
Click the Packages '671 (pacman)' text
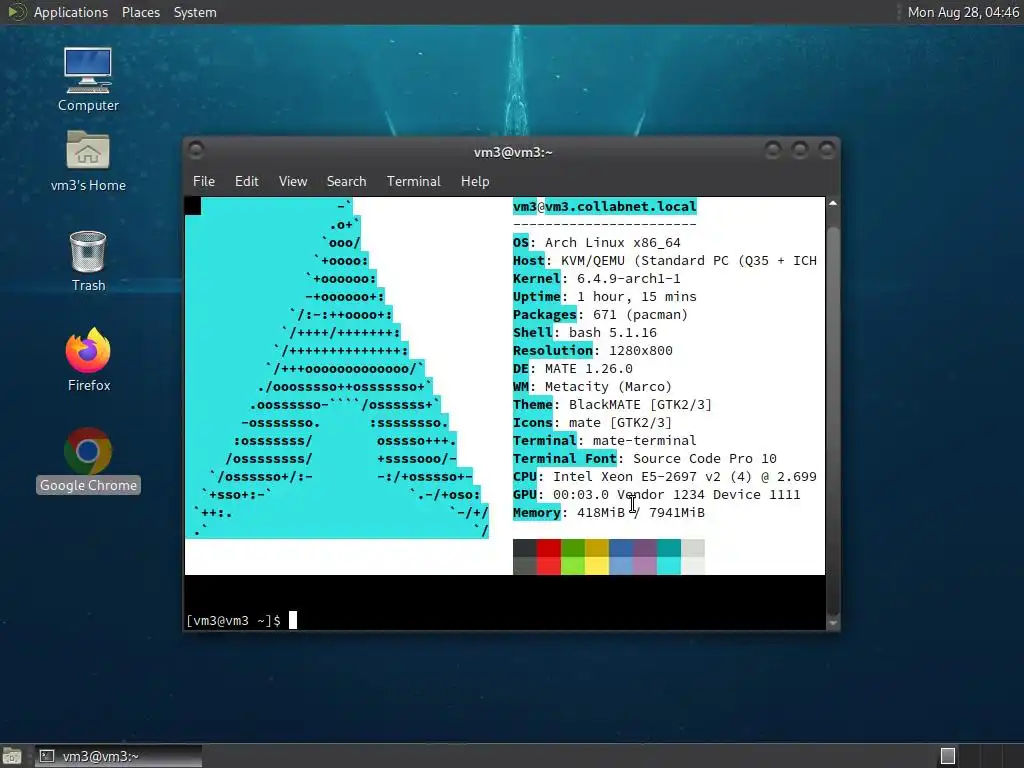640,315
